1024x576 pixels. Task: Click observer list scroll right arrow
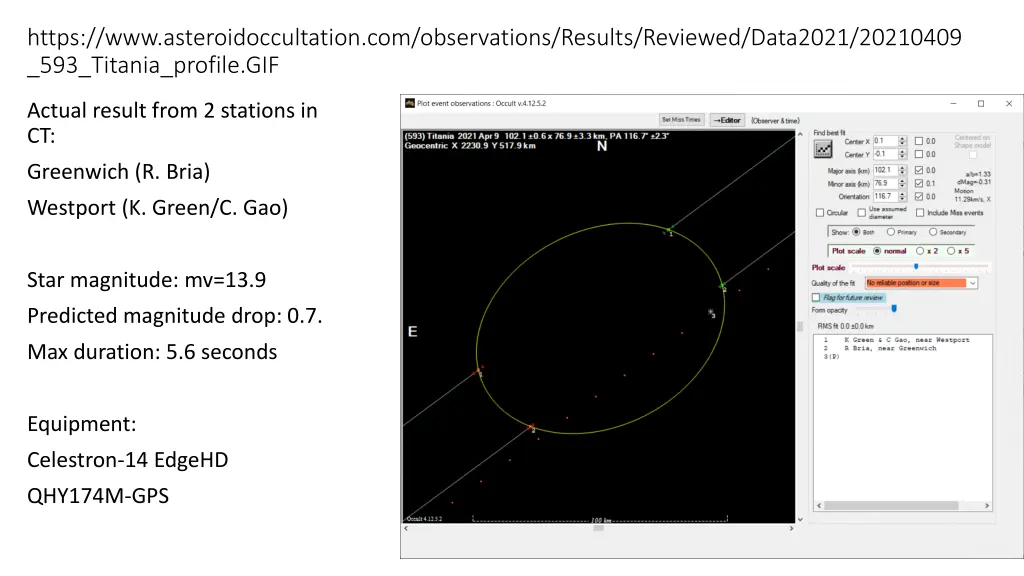(x=987, y=505)
